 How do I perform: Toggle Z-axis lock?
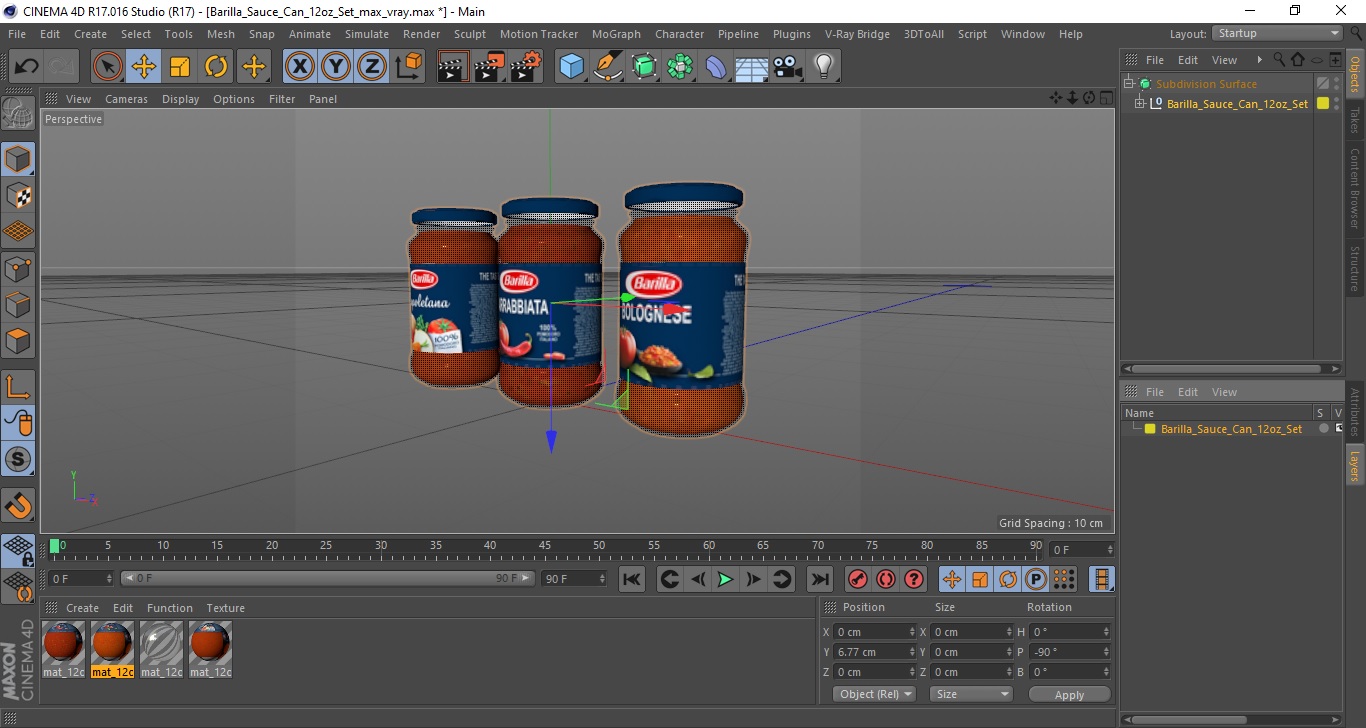[372, 67]
